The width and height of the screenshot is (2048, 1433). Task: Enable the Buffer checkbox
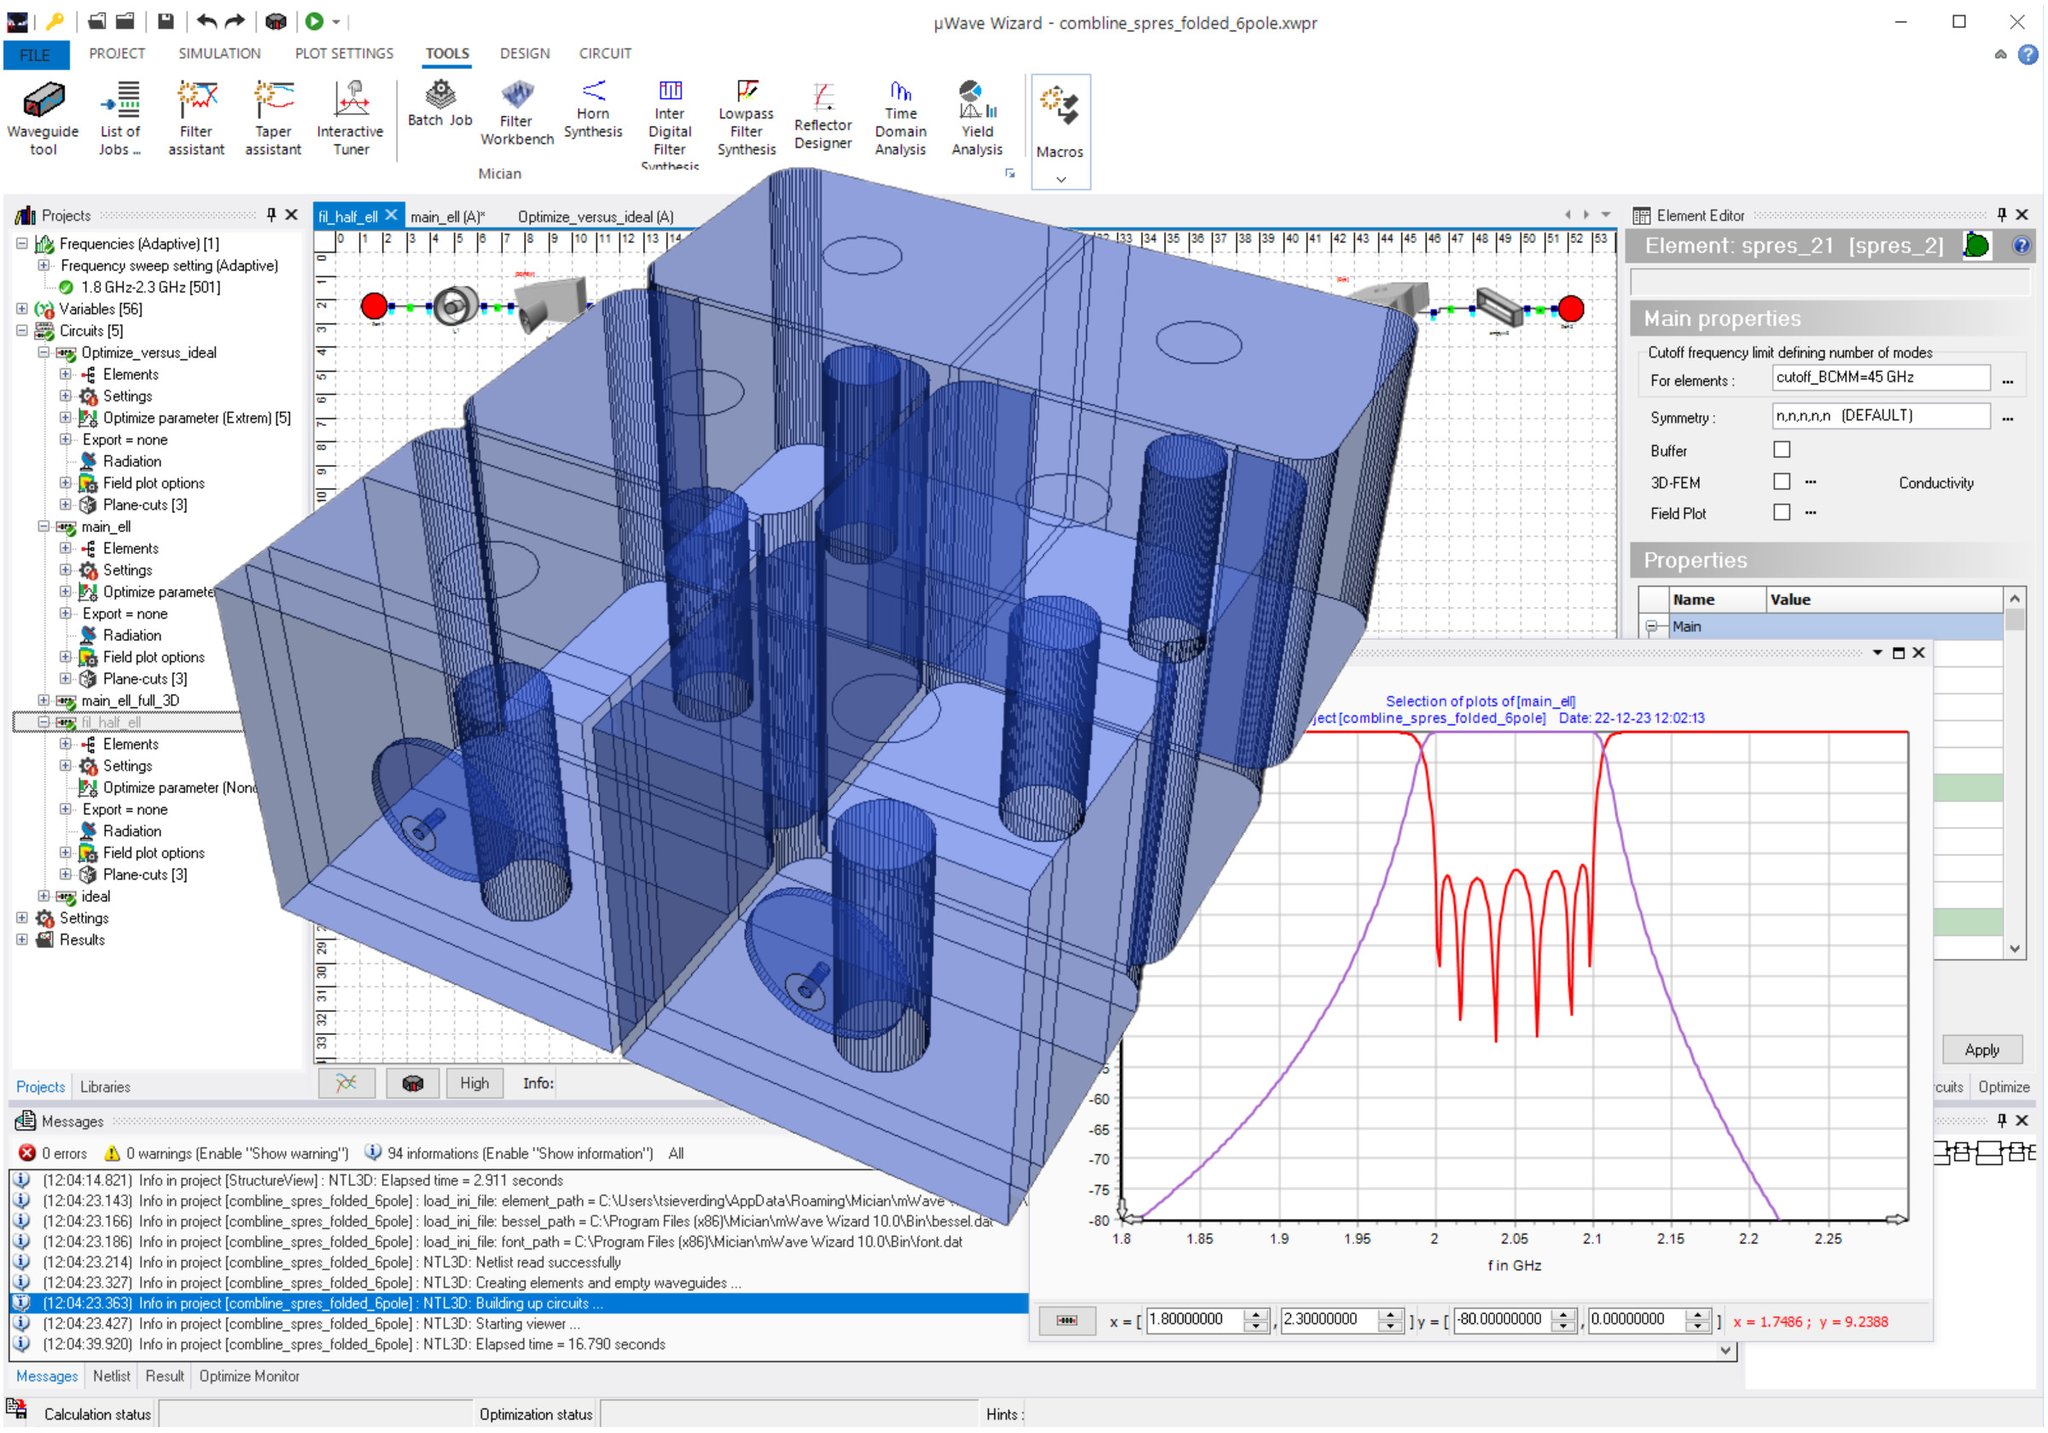click(x=1781, y=450)
